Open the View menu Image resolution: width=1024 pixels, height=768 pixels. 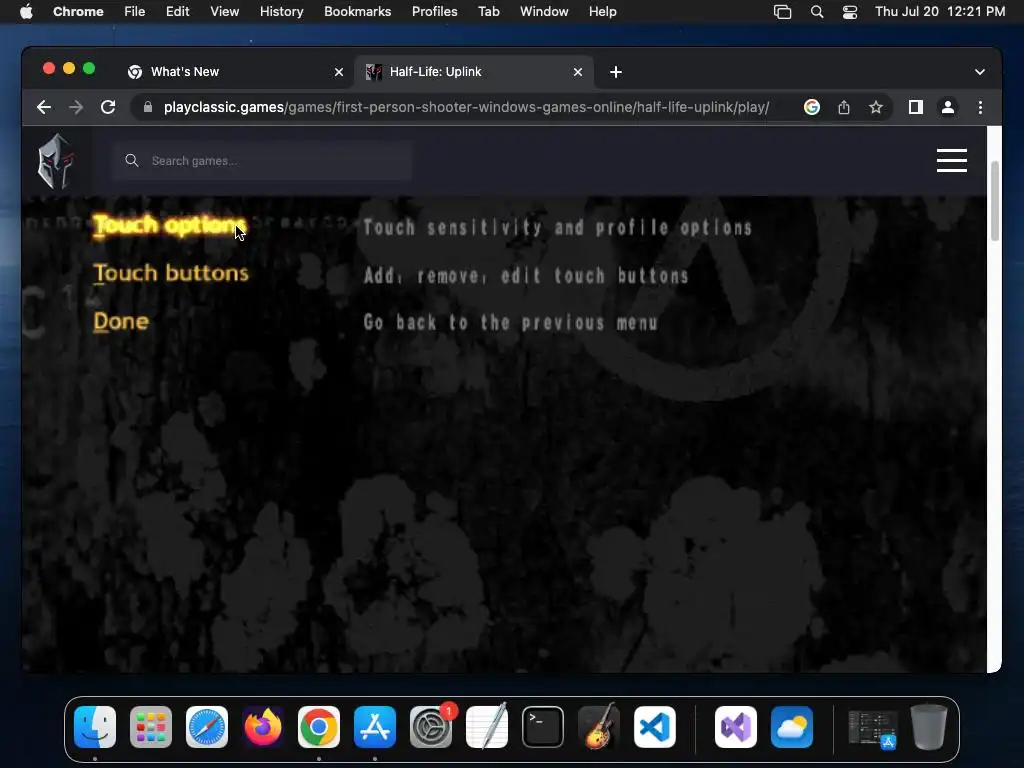click(x=225, y=12)
